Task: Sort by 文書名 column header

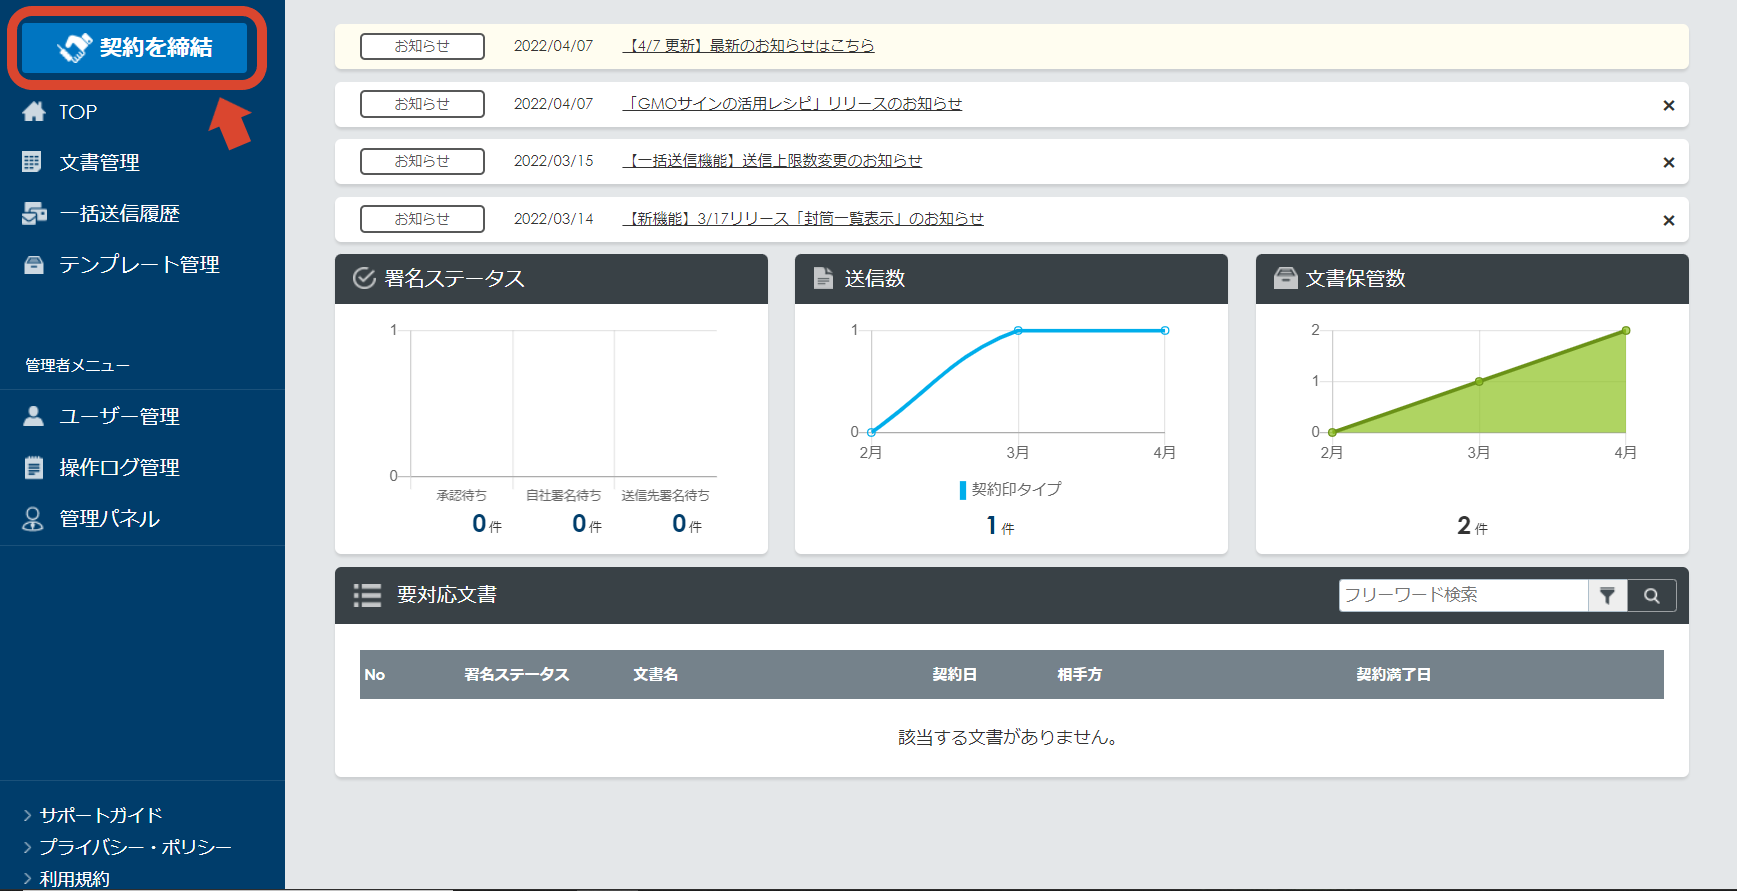Action: 655,675
